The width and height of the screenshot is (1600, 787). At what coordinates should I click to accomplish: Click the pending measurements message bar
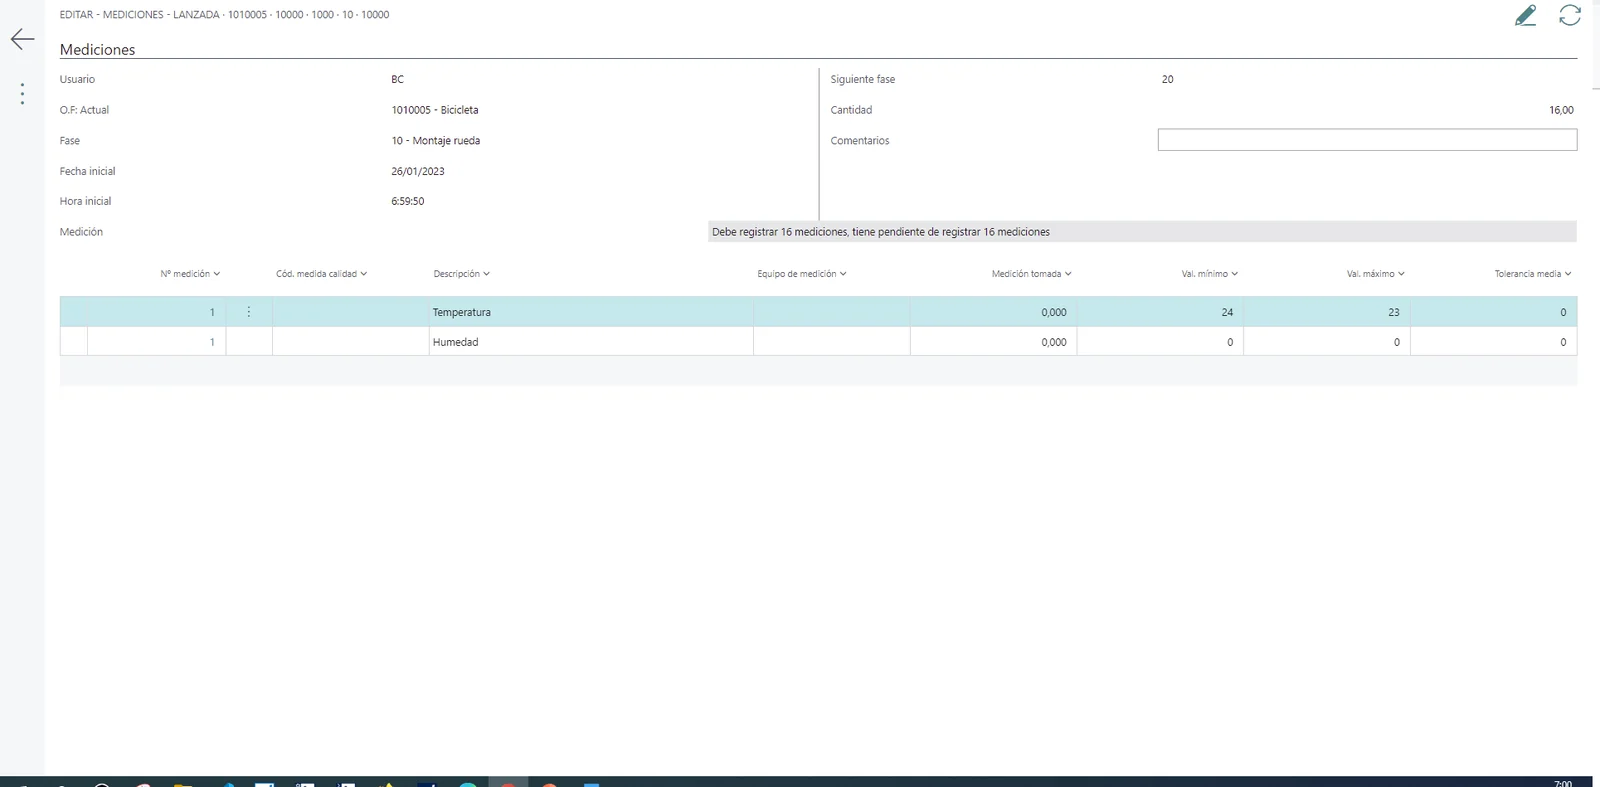(x=1142, y=232)
